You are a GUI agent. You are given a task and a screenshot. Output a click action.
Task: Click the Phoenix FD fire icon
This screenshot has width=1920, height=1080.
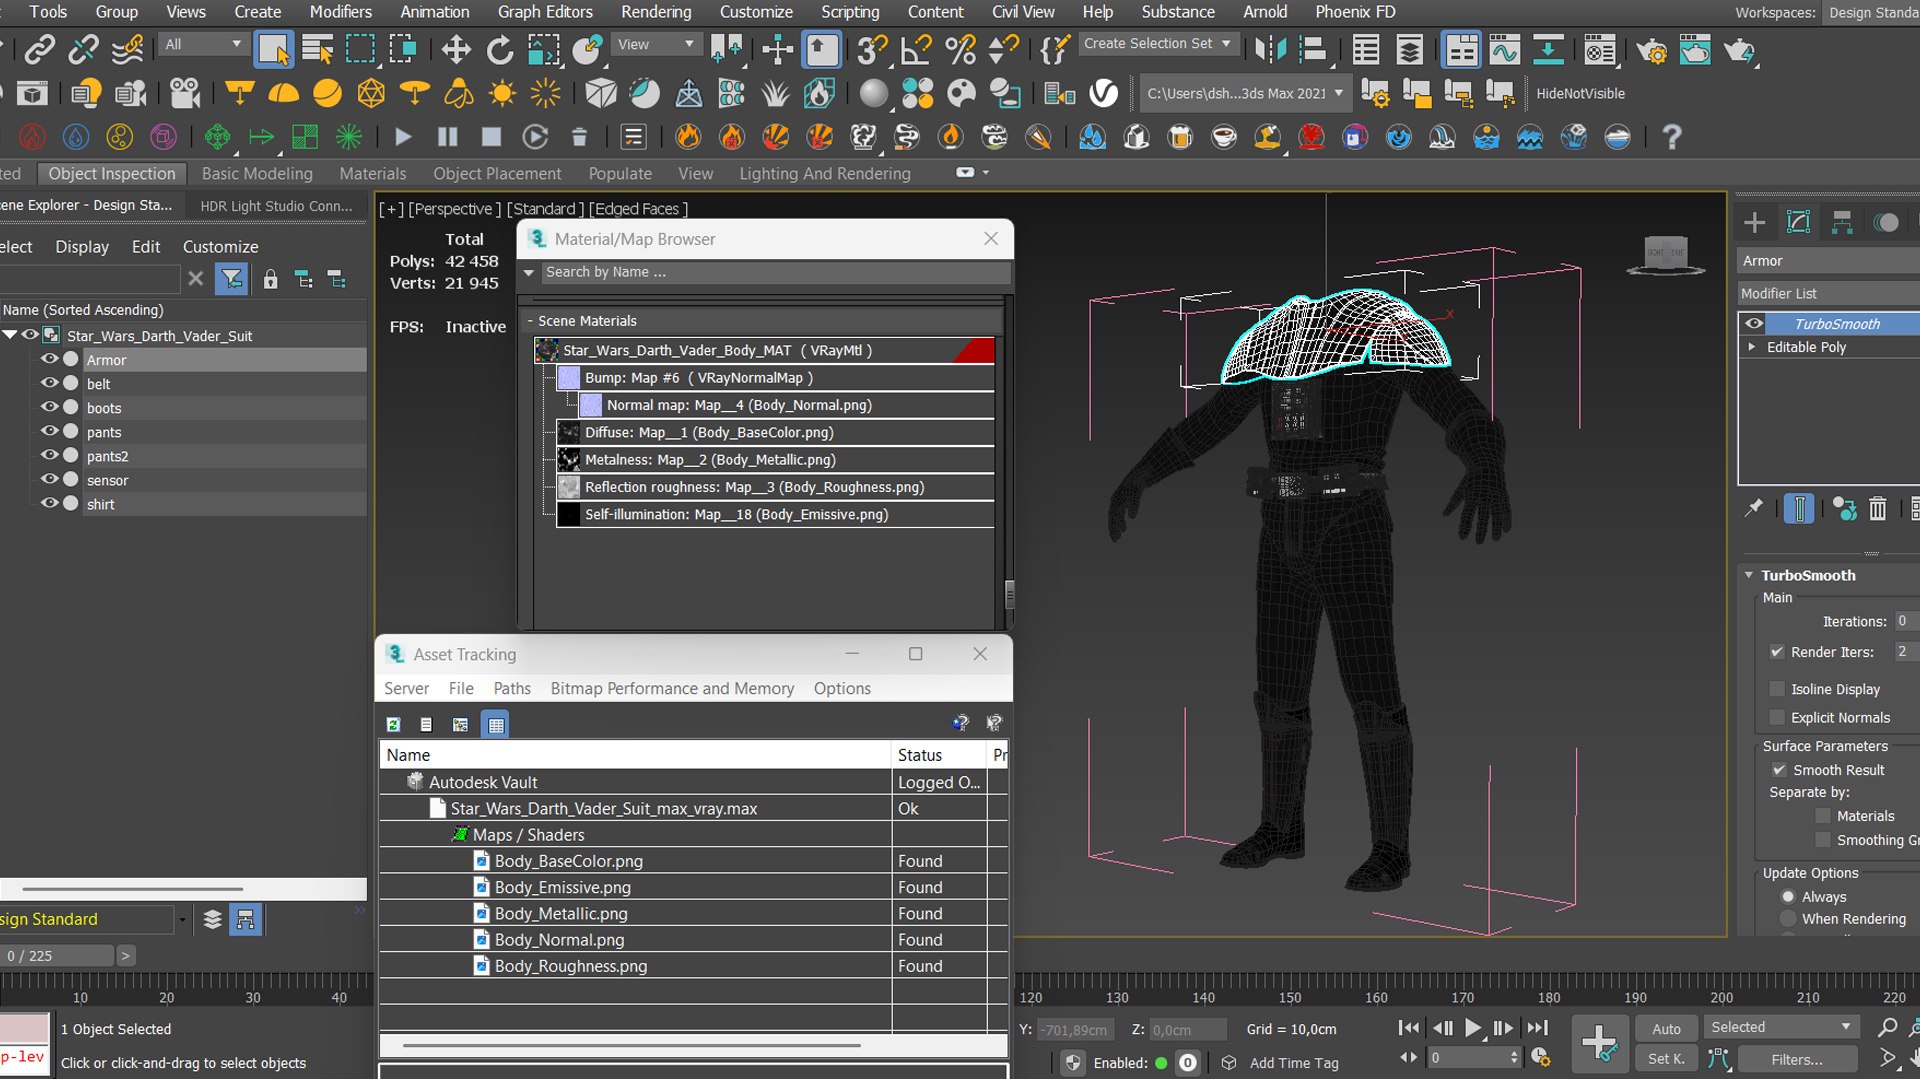tap(687, 137)
